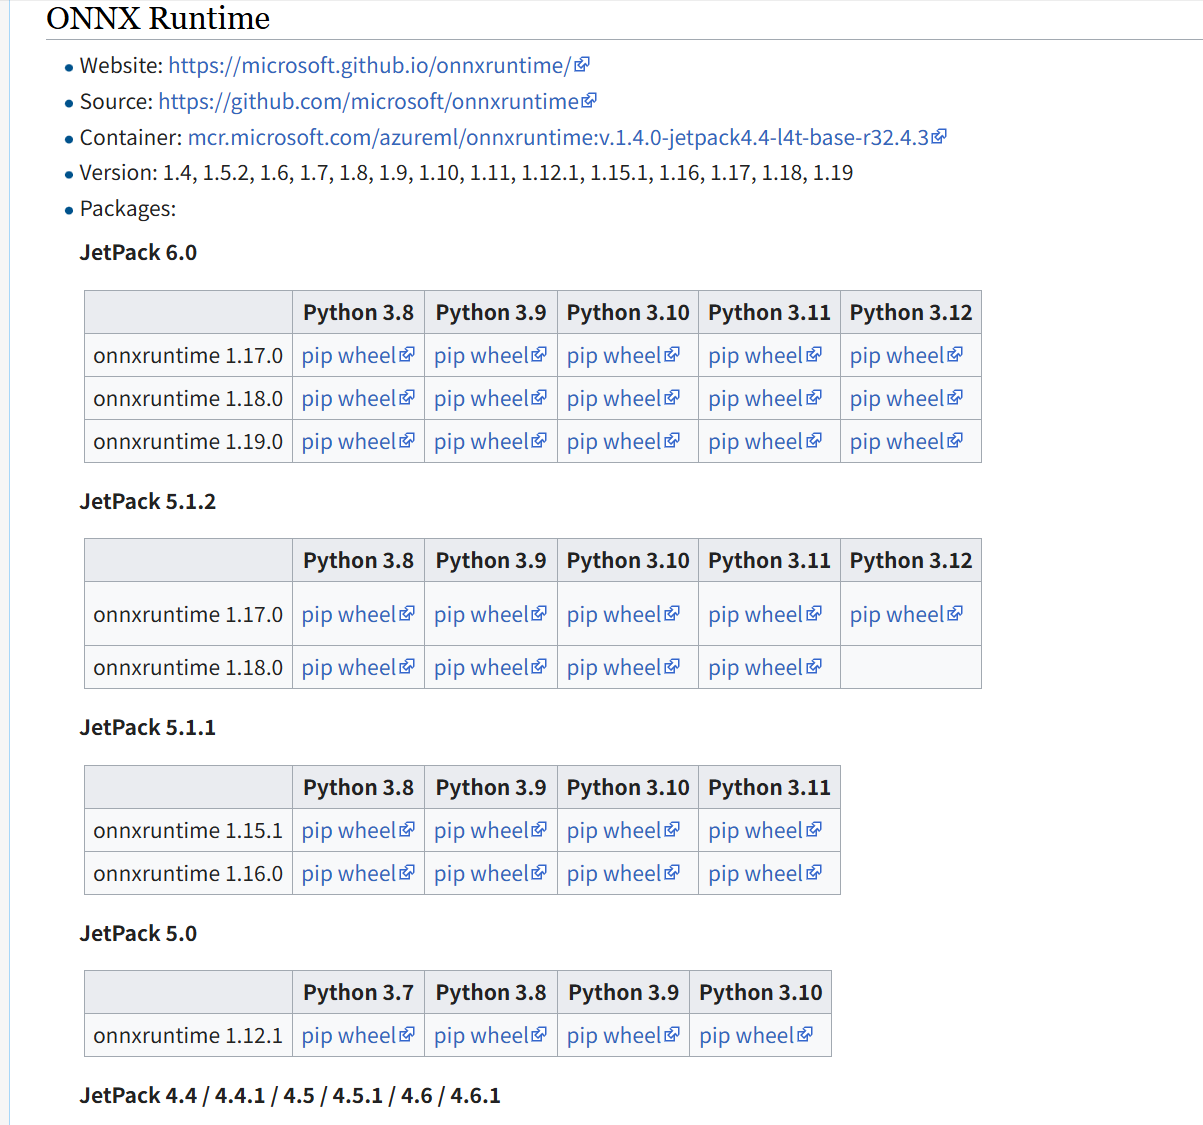Open JetPack 5.1.2 onnxruntime 1.18.0 Python 3.11 pip wheel
This screenshot has width=1203, height=1125.
pos(765,668)
